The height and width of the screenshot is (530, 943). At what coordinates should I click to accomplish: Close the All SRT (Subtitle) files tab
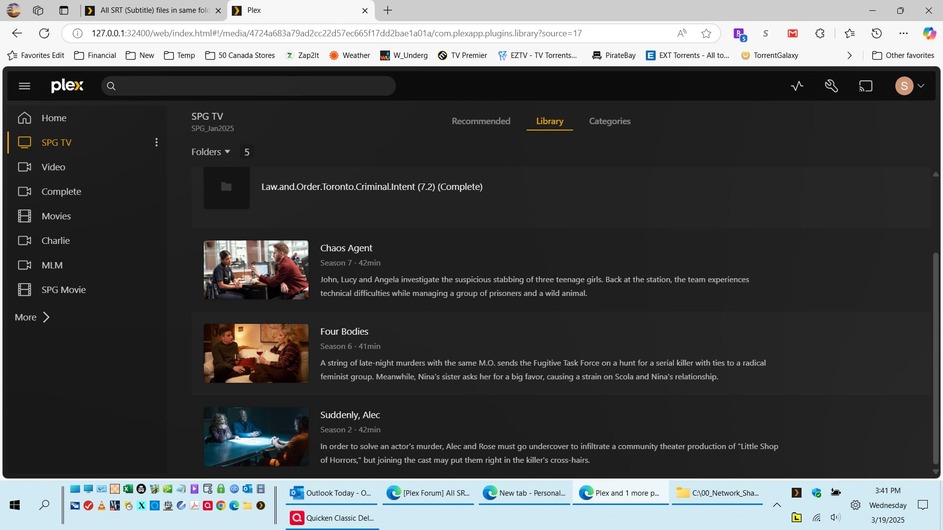[218, 10]
